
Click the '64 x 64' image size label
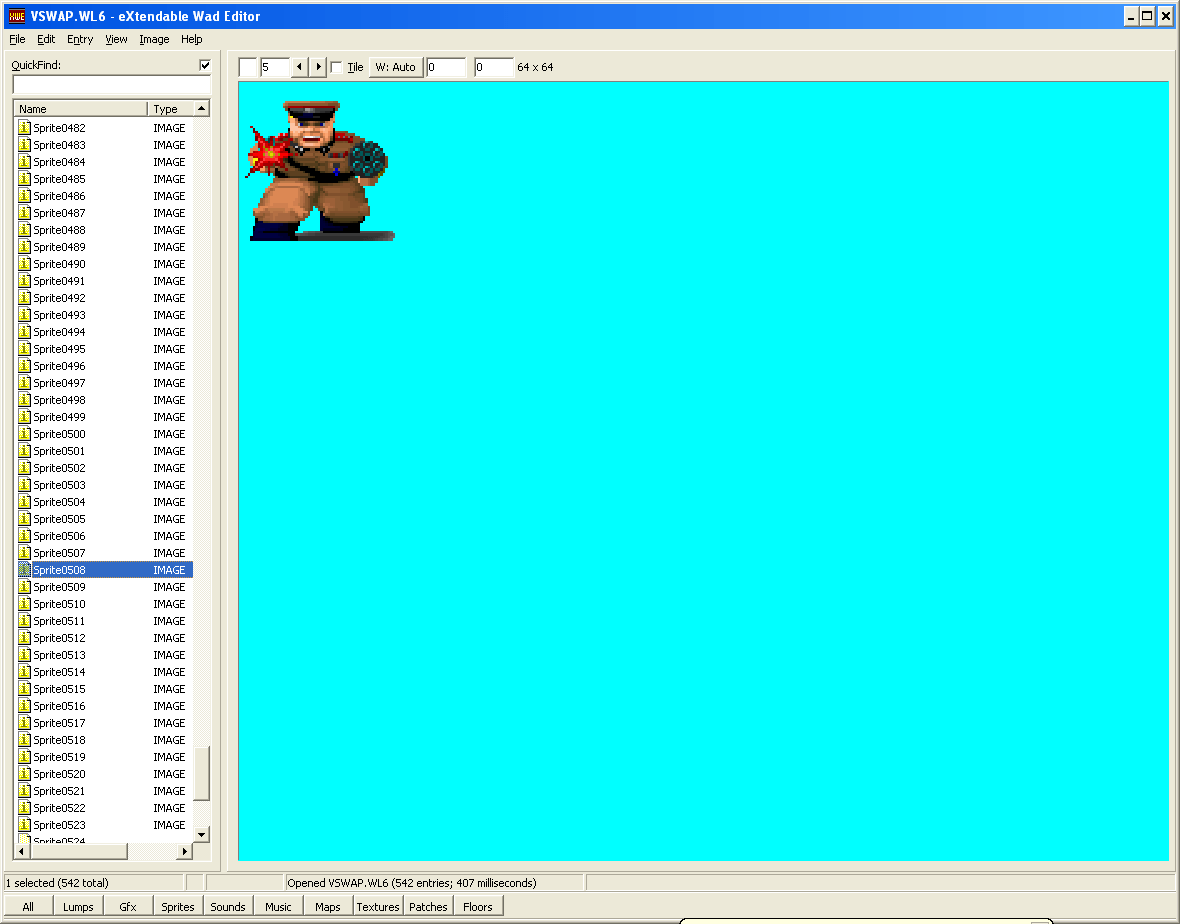[x=535, y=67]
